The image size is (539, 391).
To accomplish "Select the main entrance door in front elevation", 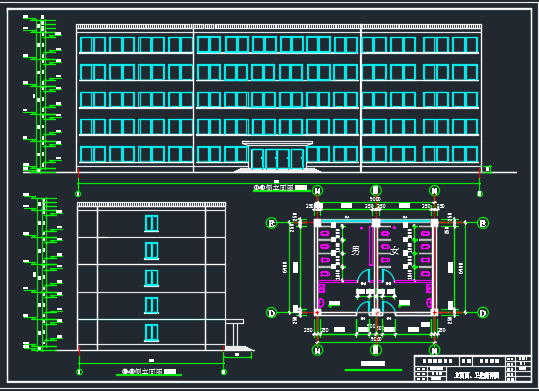I will (277, 159).
